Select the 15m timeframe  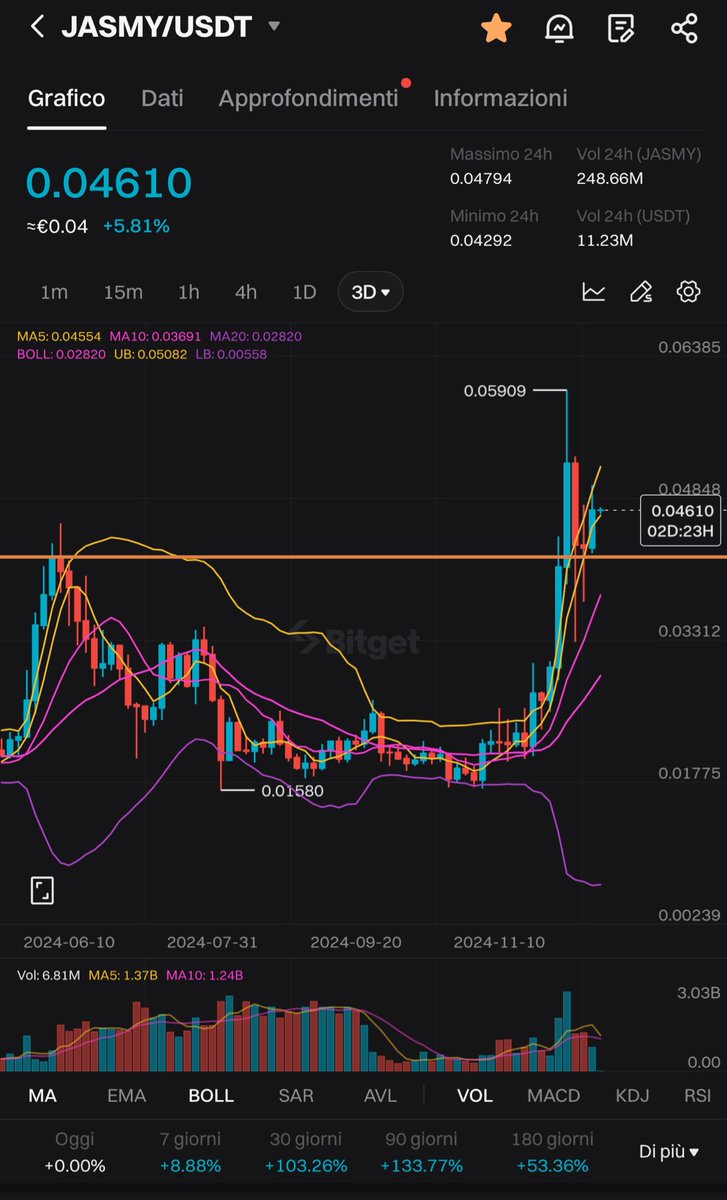coord(123,292)
